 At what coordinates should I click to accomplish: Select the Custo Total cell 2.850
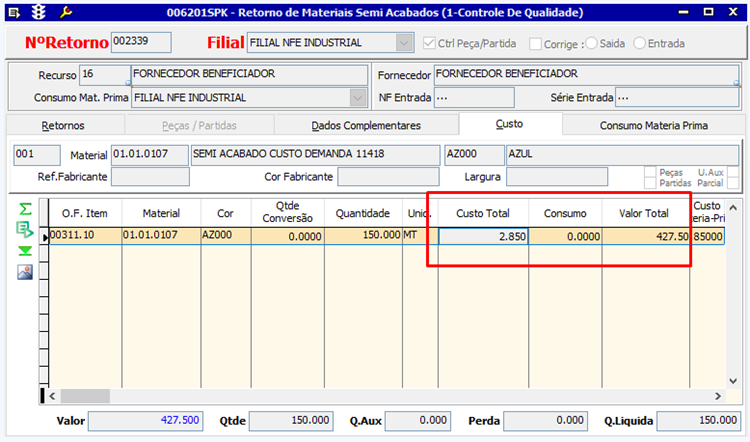click(483, 236)
